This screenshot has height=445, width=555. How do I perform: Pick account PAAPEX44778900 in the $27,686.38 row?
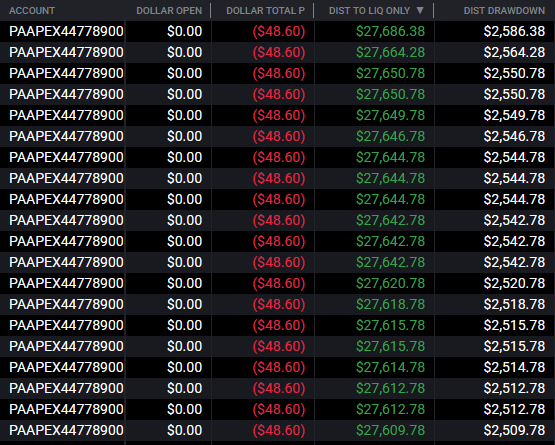tap(66, 31)
